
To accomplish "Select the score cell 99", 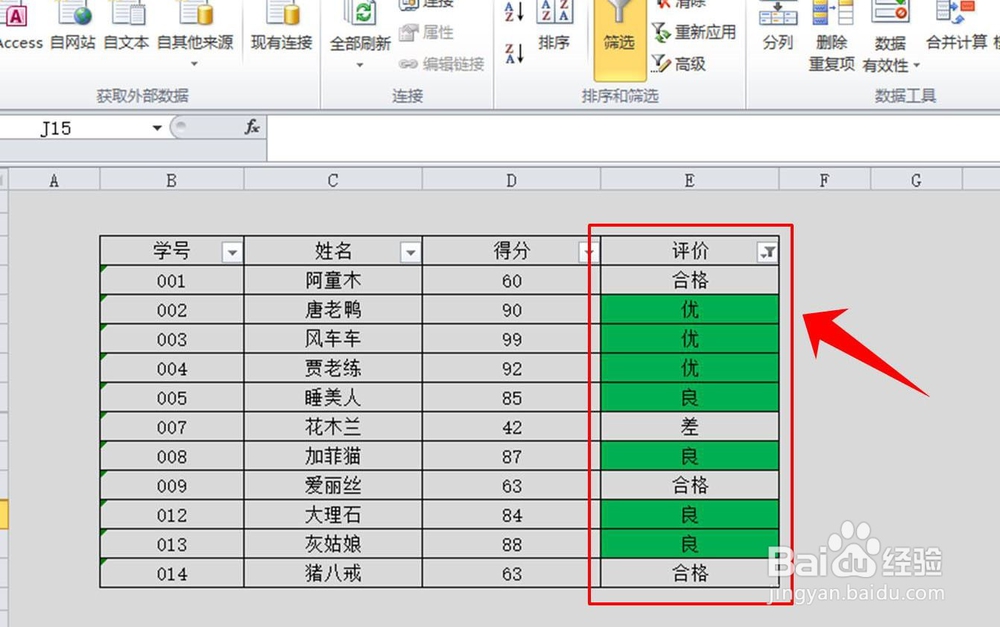I will tap(511, 339).
